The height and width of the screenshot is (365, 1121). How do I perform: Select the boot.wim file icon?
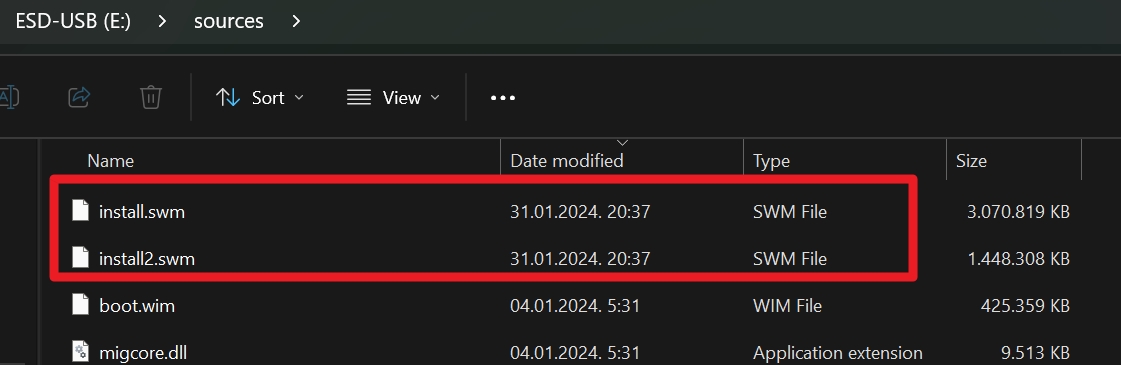(81, 305)
